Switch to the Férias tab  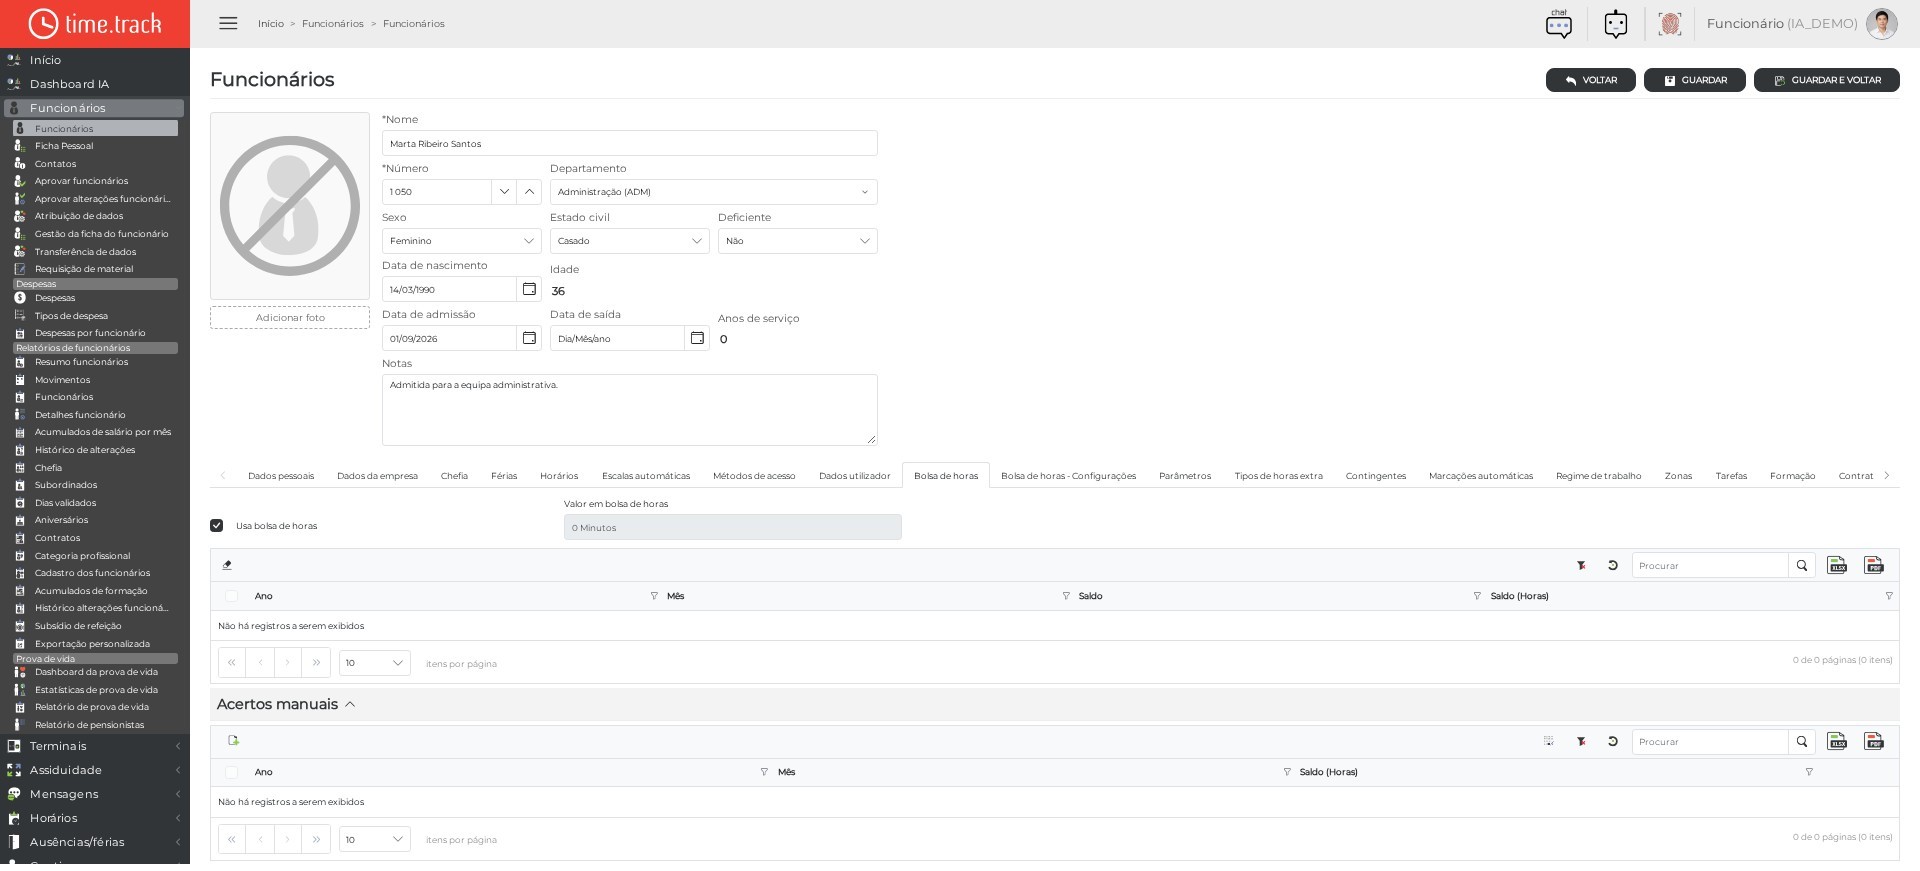point(504,476)
